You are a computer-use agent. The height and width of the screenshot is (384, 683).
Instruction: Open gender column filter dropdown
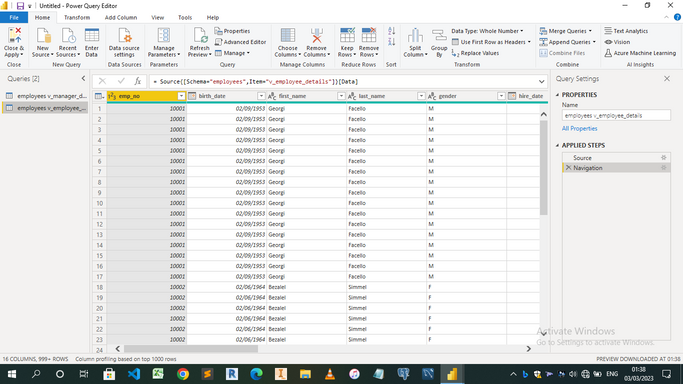click(501, 96)
